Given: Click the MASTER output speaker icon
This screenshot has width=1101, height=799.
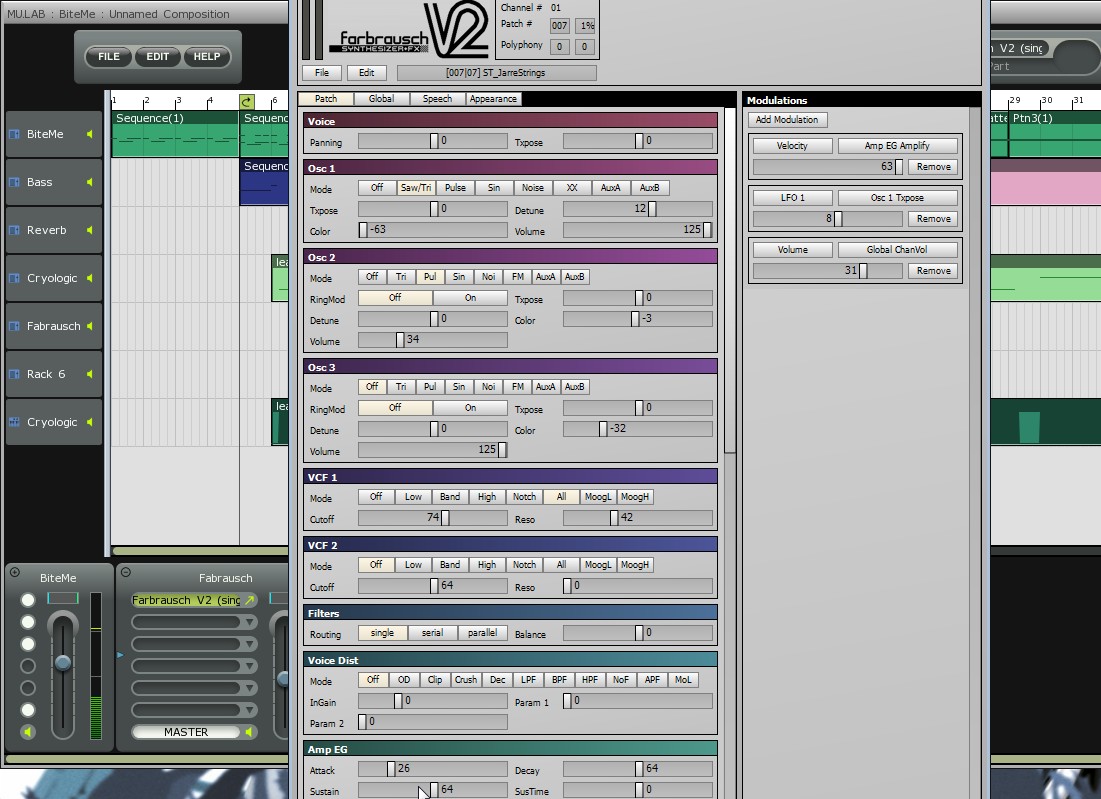Looking at the screenshot, I should (x=249, y=732).
